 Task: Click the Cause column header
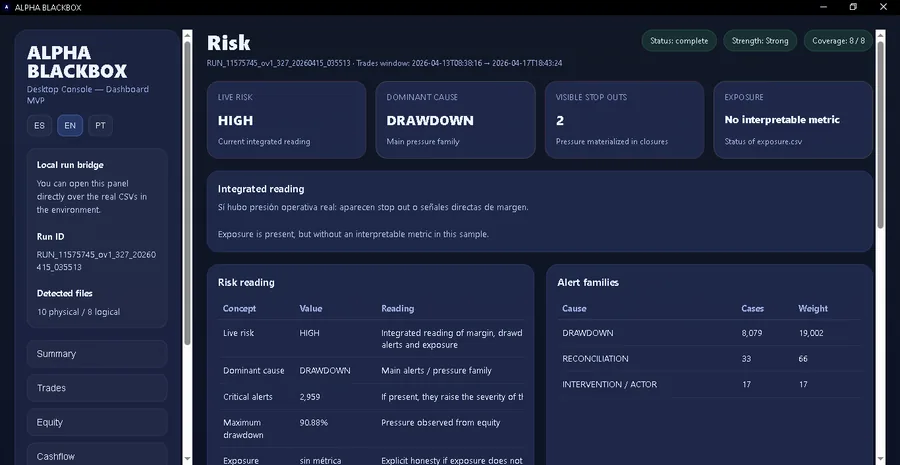pos(574,309)
